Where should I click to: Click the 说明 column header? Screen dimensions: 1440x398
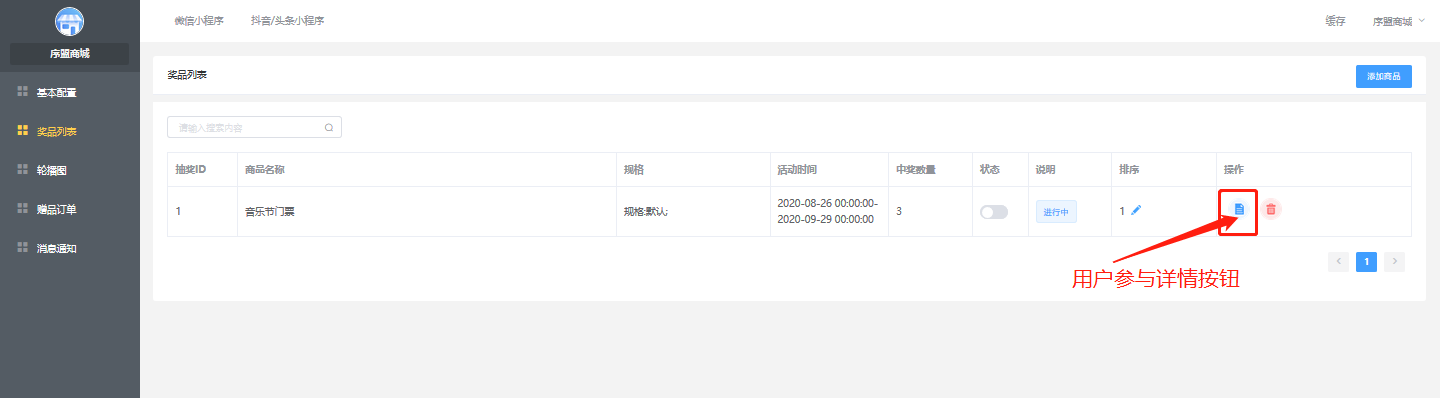(x=1046, y=169)
